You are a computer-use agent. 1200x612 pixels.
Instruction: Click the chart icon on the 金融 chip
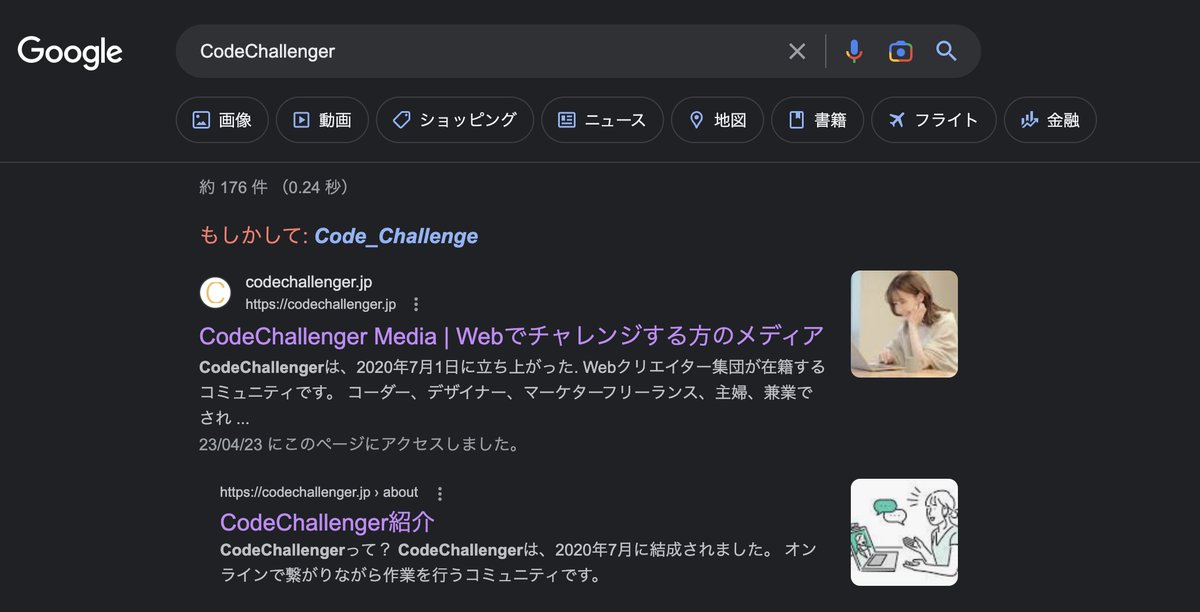(1028, 119)
